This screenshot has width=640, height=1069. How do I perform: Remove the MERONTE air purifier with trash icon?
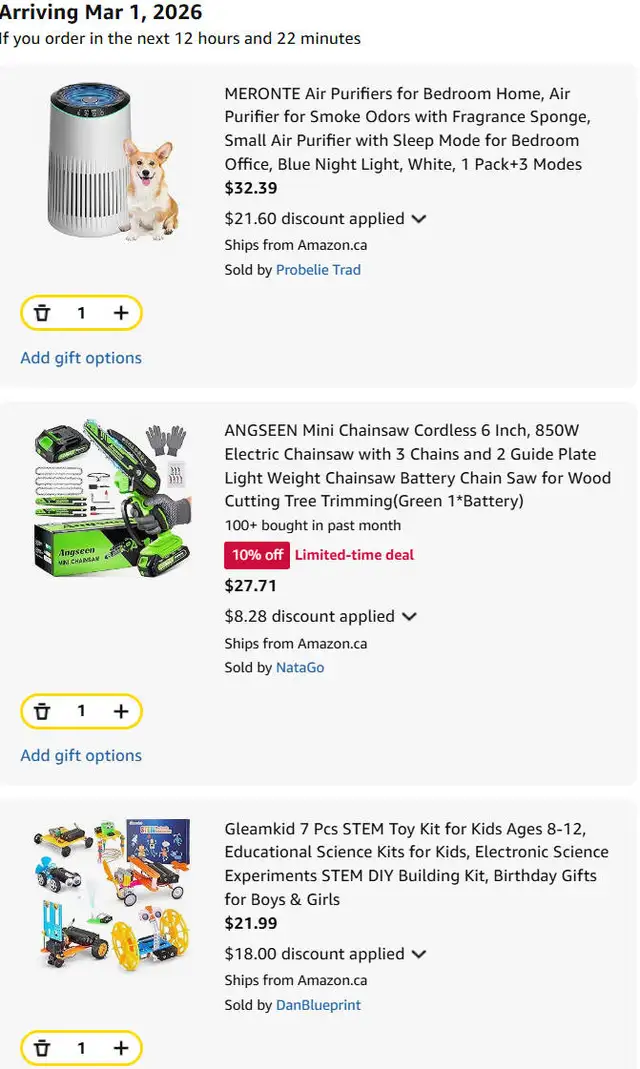42,313
